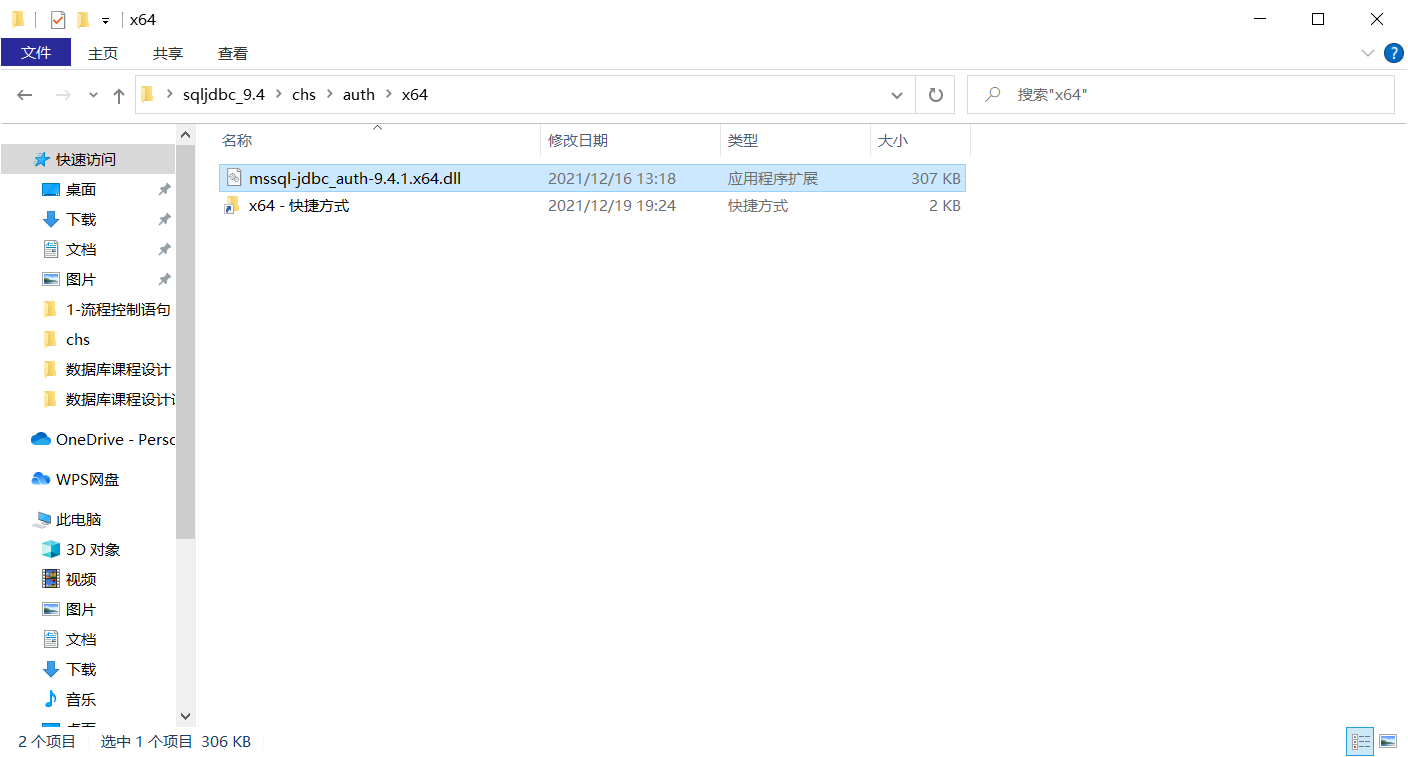This screenshot has height=757, width=1408.
Task: Click the navigation pane scroll down arrow
Action: (x=185, y=716)
